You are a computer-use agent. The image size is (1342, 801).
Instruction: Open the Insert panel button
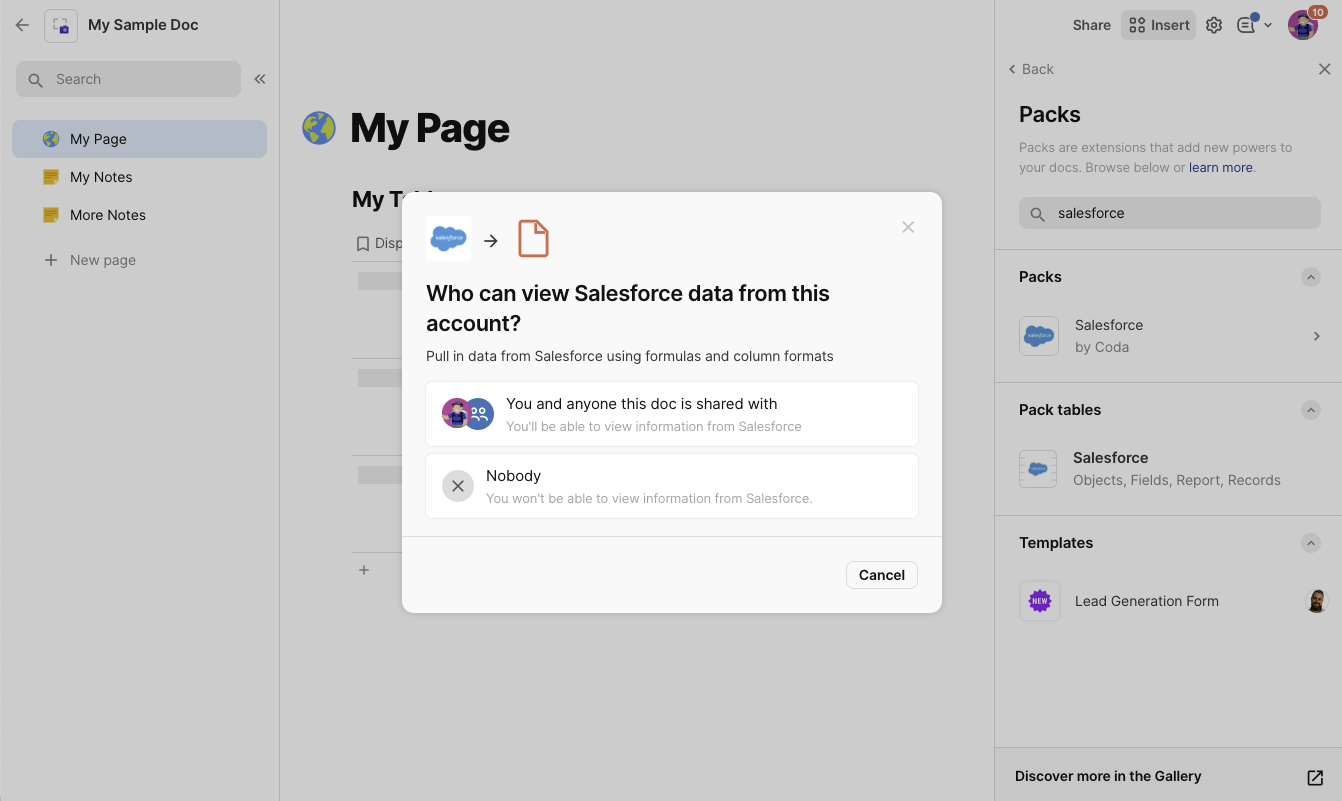1159,25
